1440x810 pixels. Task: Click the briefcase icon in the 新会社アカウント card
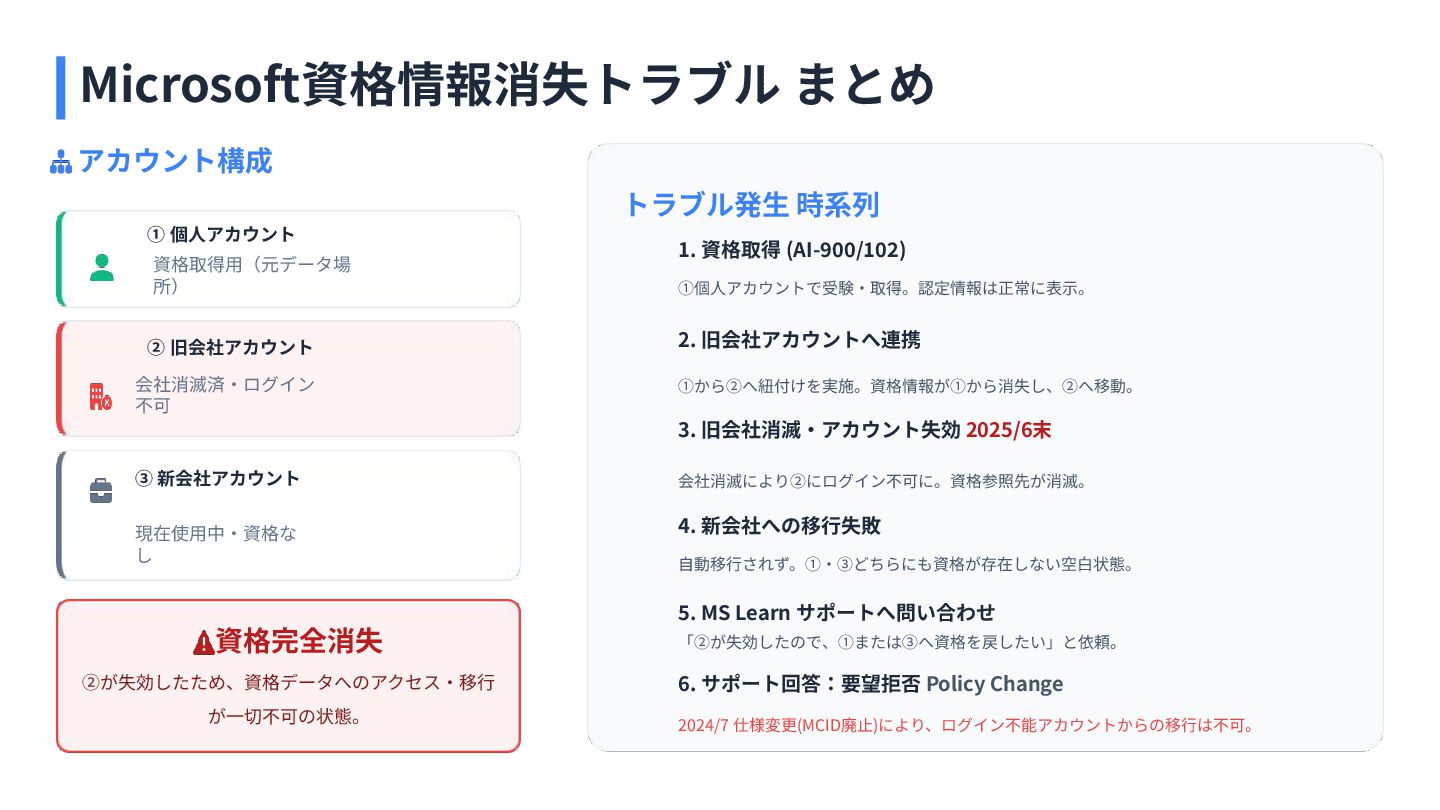pyautogui.click(x=101, y=490)
